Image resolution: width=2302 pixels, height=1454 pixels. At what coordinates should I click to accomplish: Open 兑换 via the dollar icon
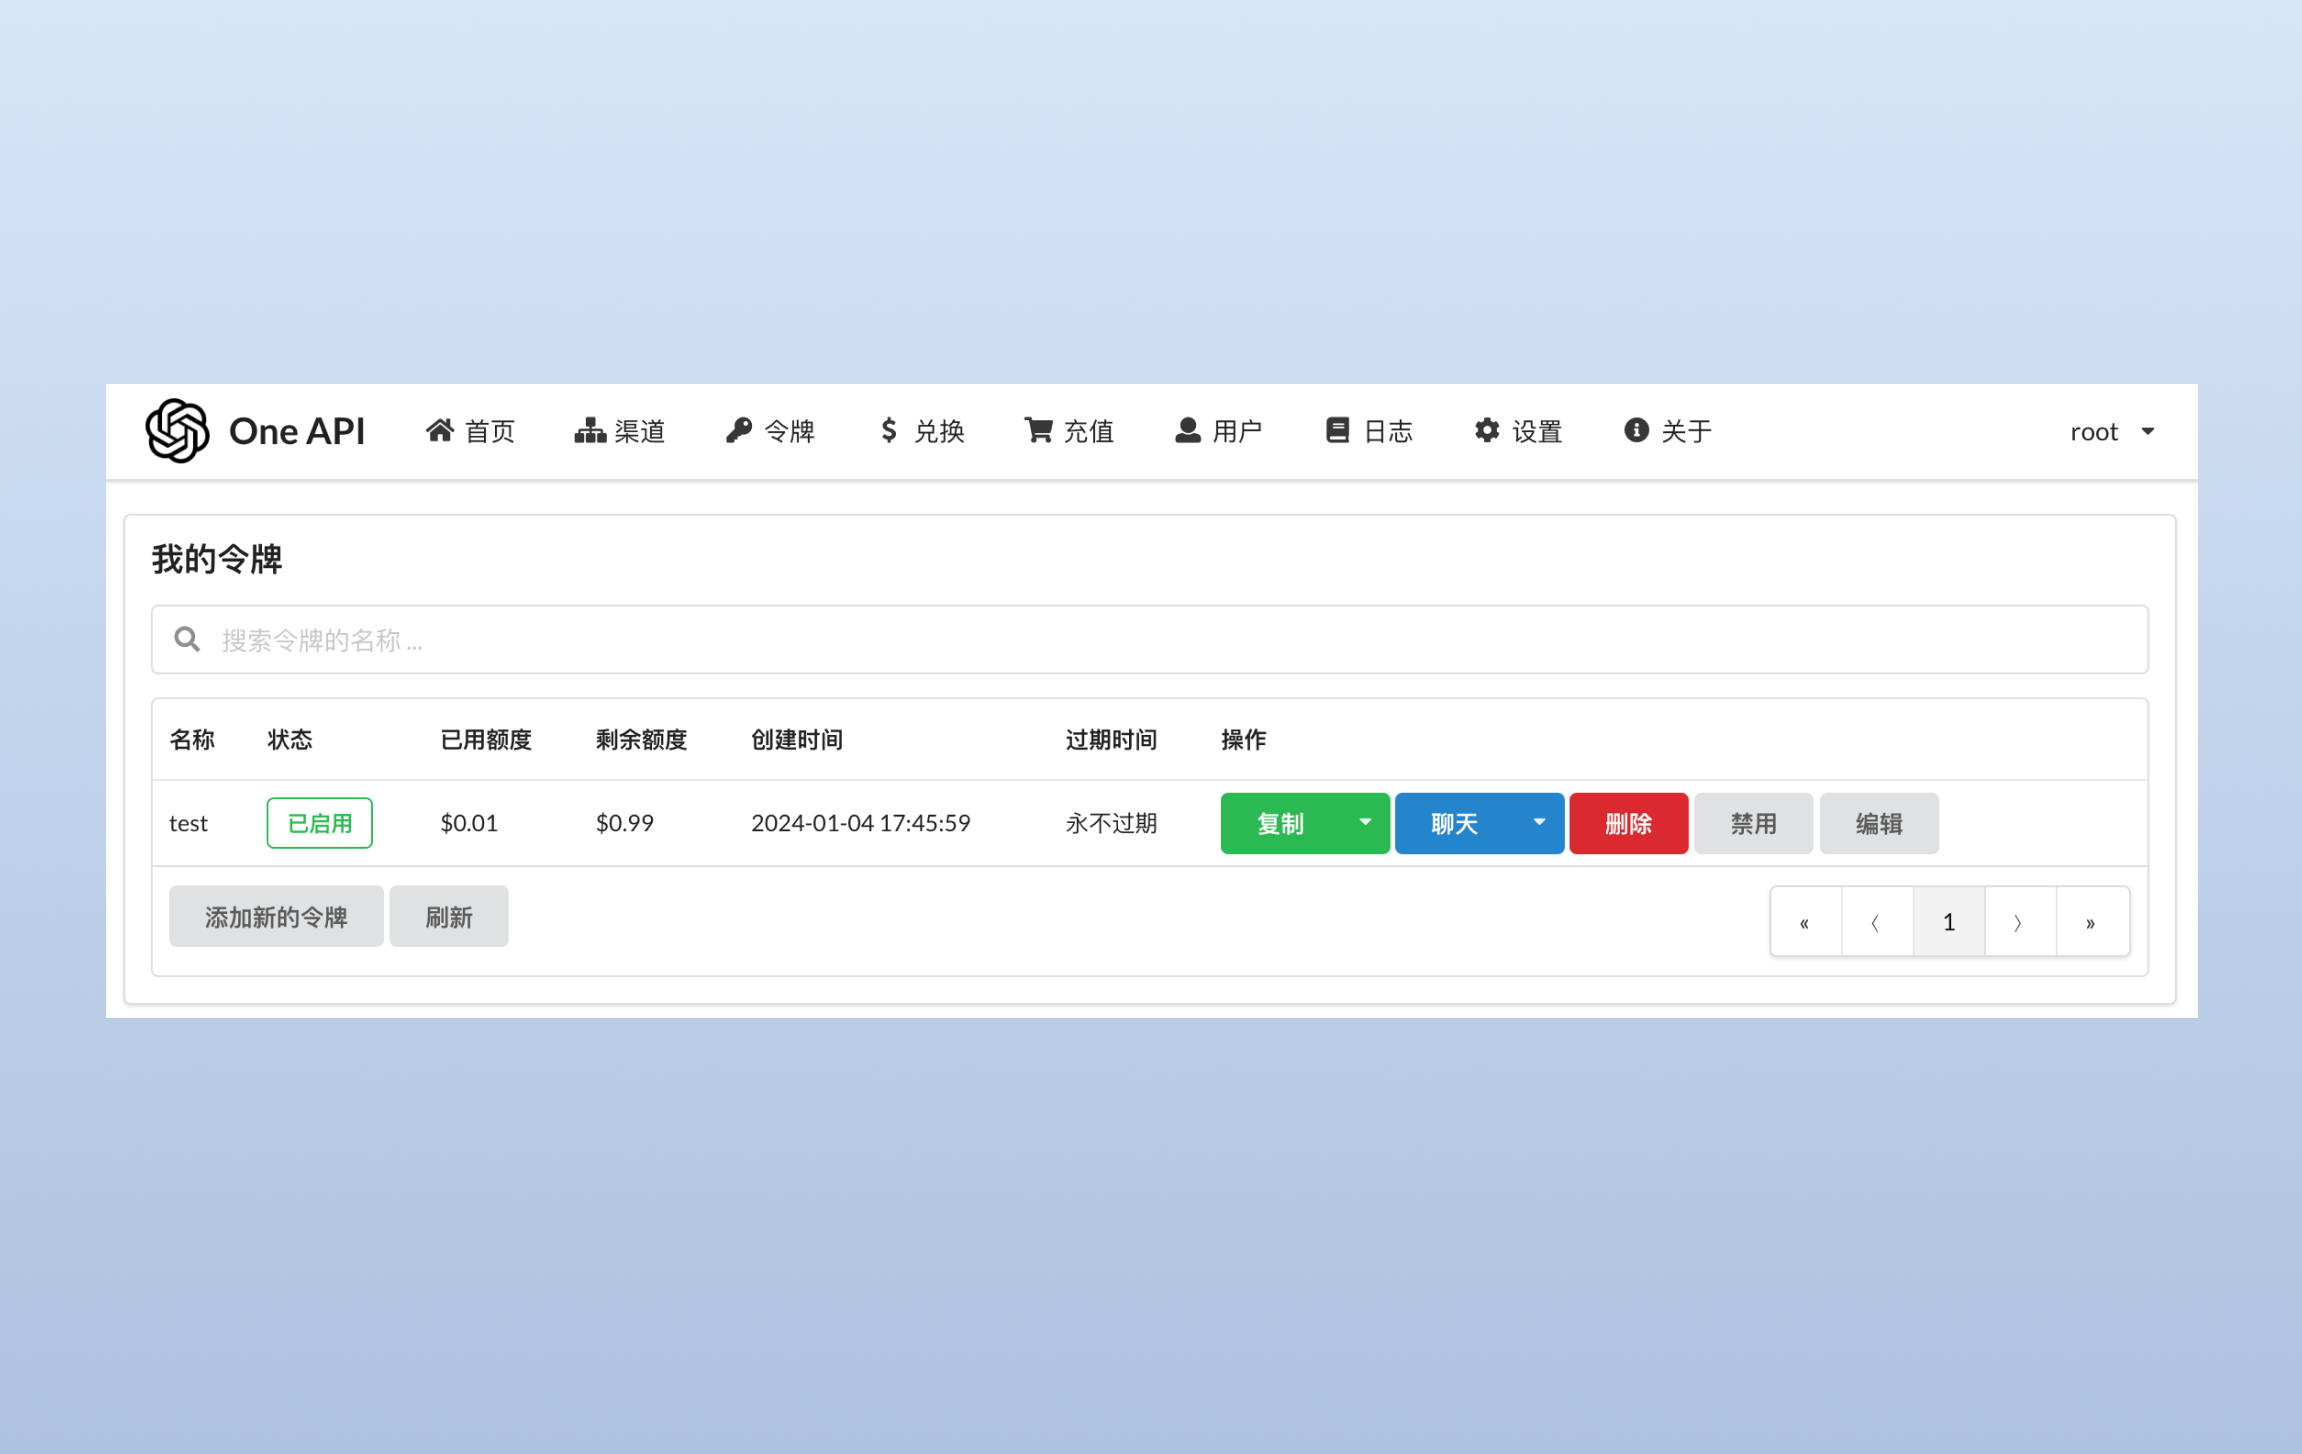click(x=888, y=430)
